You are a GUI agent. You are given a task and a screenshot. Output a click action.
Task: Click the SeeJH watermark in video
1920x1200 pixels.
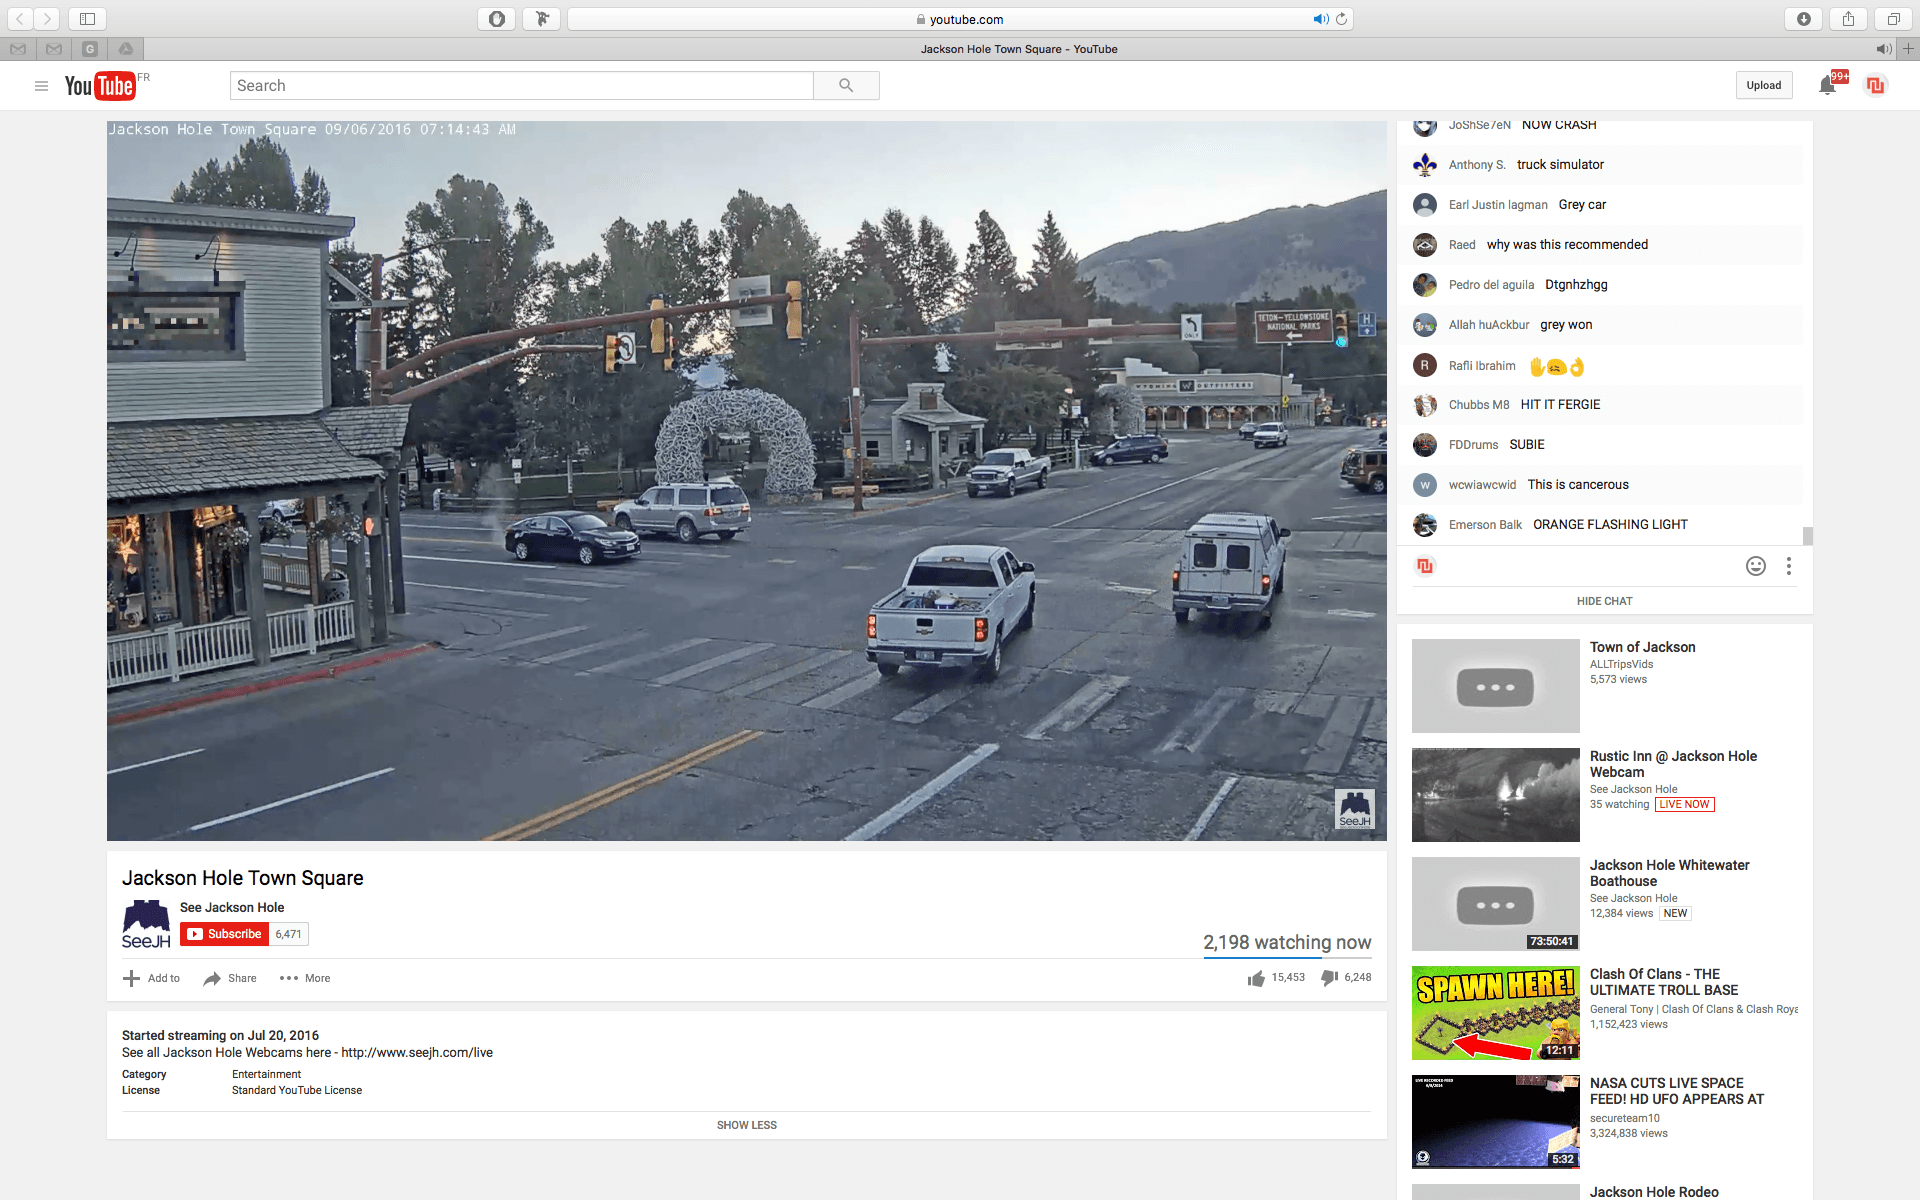pos(1355,808)
